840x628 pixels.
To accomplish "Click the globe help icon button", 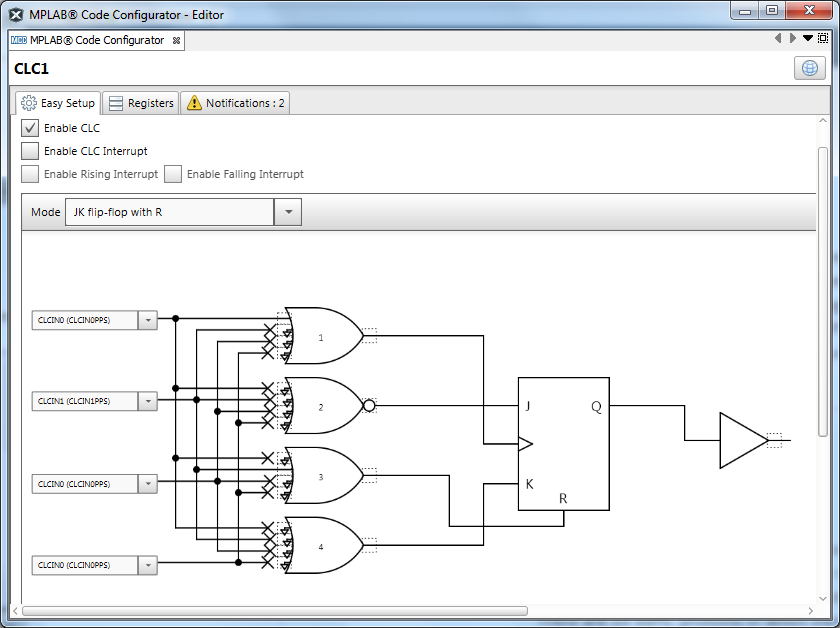I will [809, 68].
